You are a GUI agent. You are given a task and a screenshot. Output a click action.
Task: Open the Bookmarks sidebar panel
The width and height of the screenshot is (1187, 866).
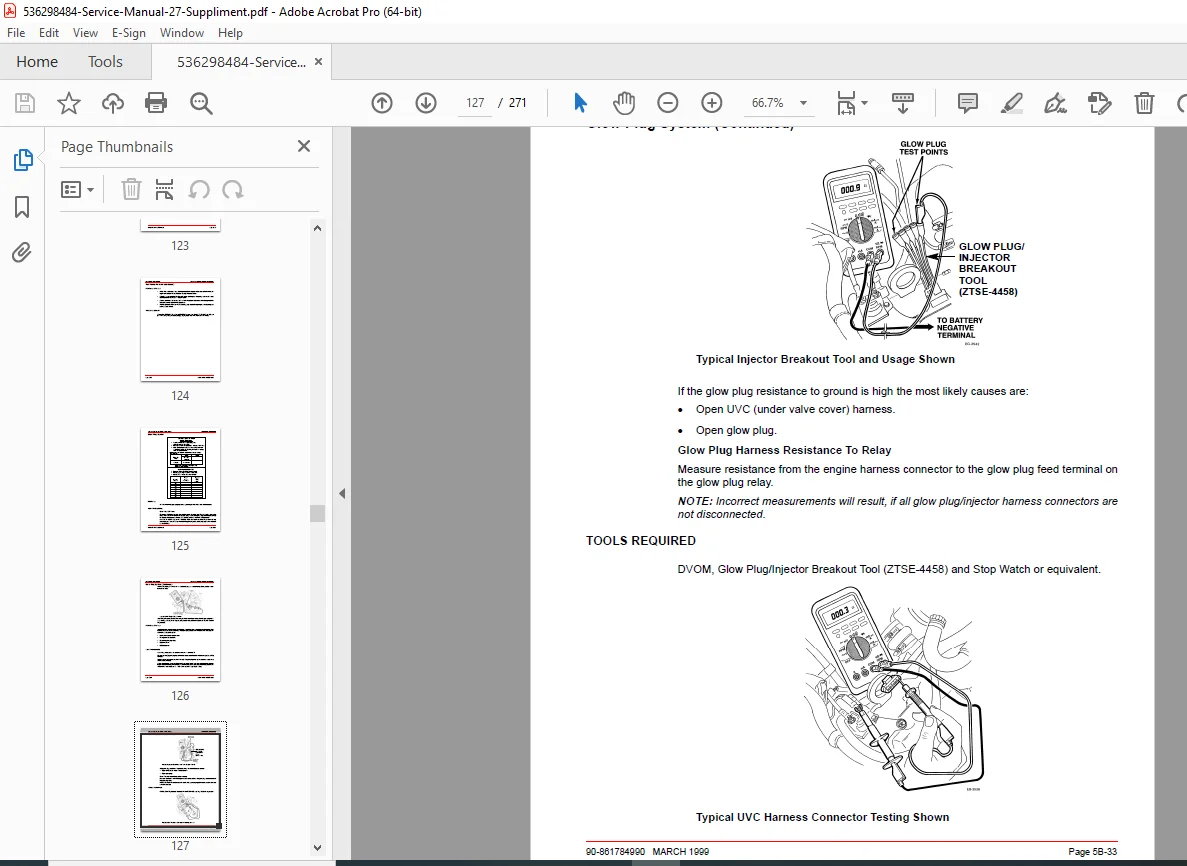(x=22, y=207)
